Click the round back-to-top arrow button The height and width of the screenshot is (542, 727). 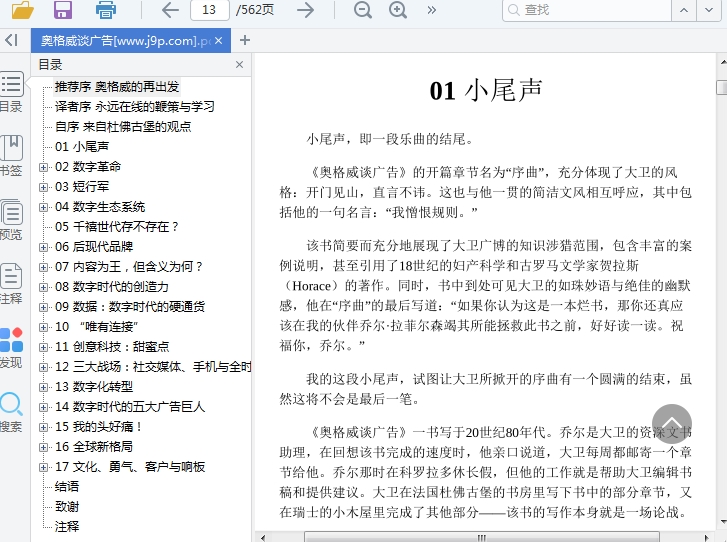click(x=672, y=424)
